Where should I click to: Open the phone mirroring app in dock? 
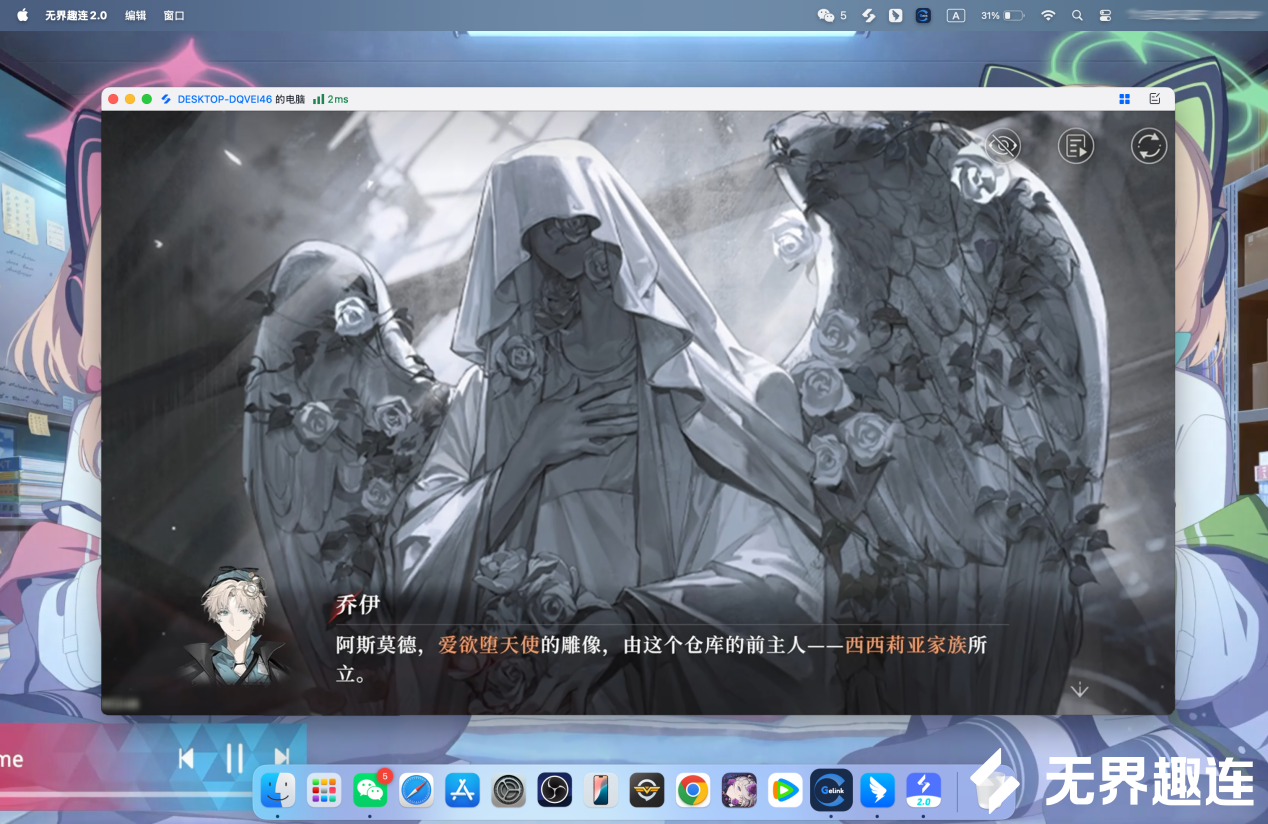point(601,790)
